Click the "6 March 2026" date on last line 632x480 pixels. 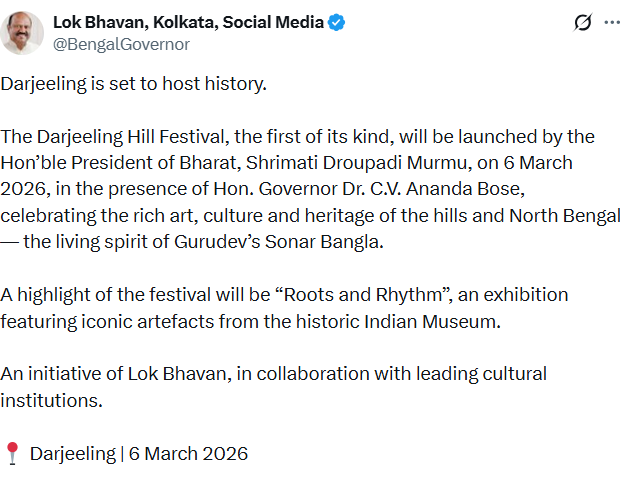187,453
